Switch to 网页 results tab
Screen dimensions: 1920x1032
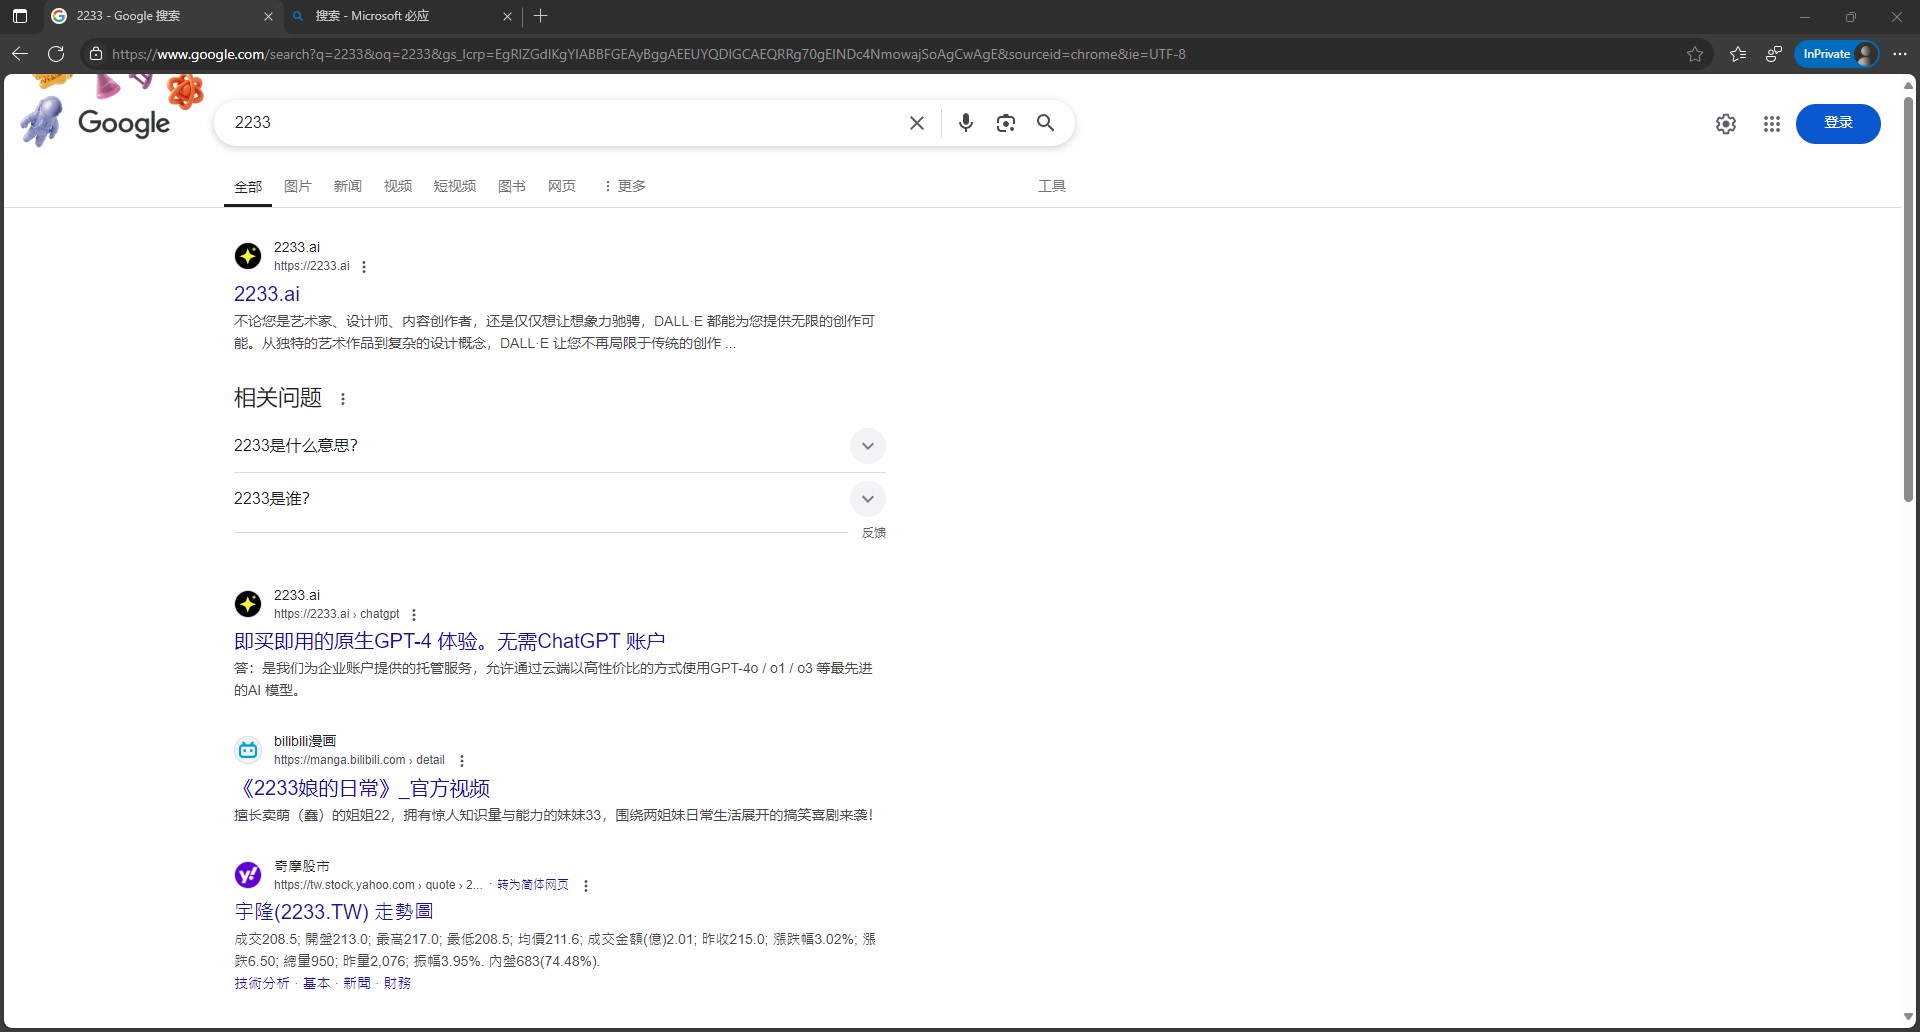(x=562, y=186)
